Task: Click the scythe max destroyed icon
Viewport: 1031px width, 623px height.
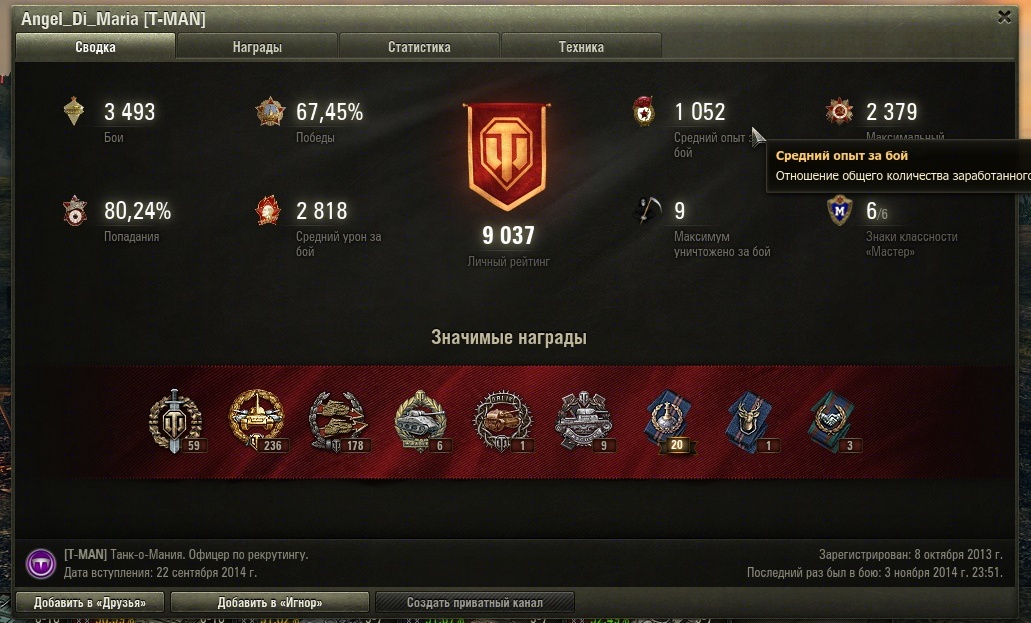Action: (648, 211)
